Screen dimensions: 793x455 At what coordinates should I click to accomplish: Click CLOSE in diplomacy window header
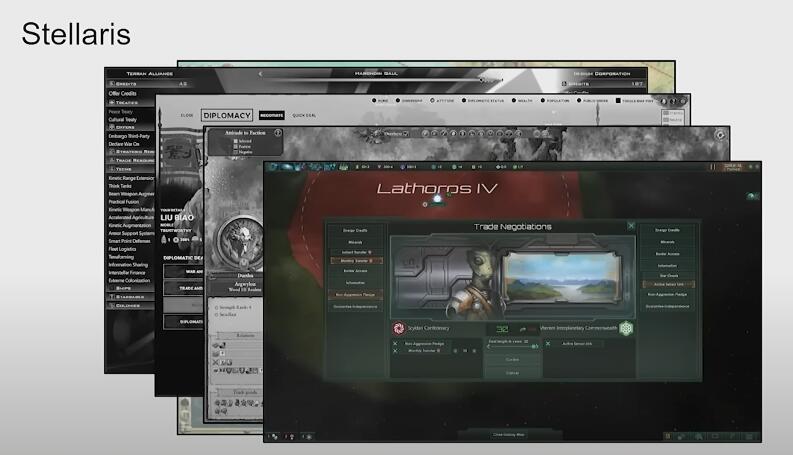point(187,115)
